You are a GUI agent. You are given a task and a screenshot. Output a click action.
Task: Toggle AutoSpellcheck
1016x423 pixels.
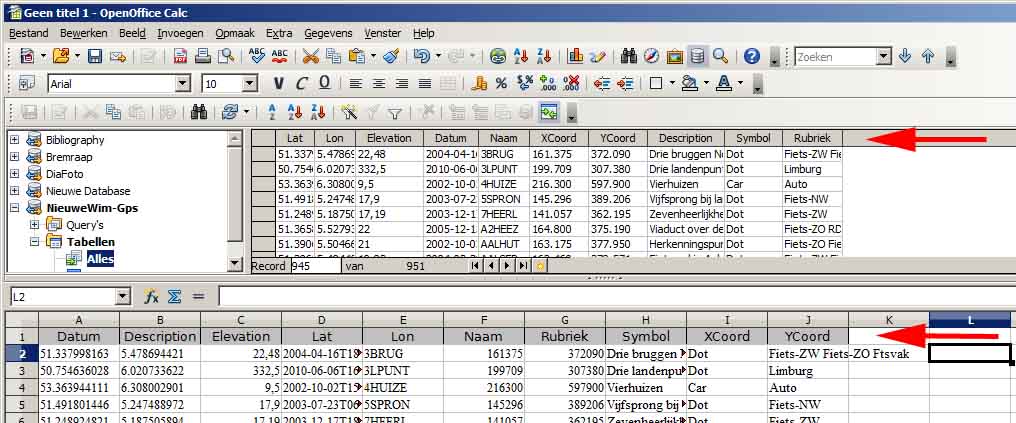coord(280,56)
